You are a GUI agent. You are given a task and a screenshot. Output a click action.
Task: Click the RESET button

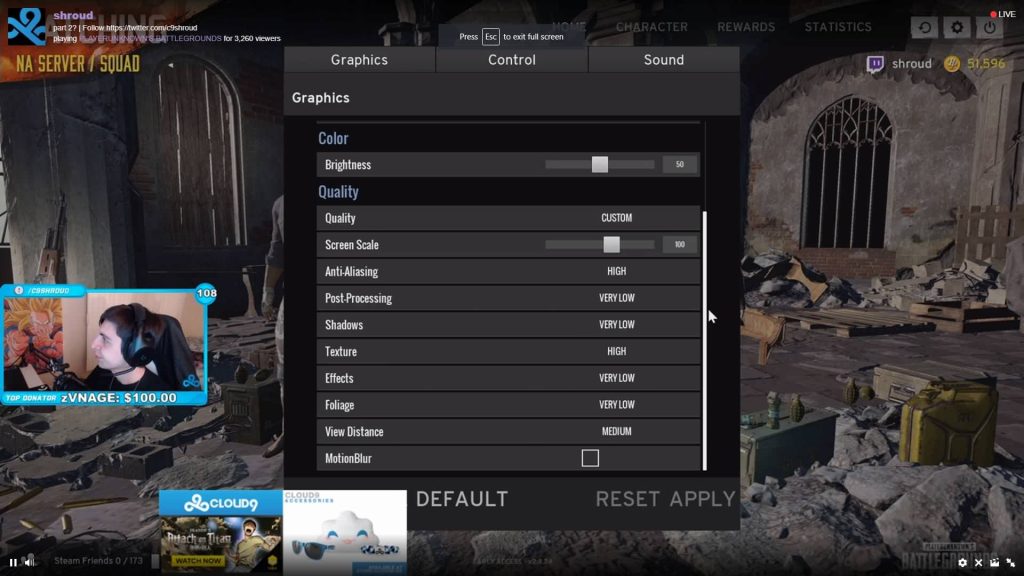pos(628,499)
